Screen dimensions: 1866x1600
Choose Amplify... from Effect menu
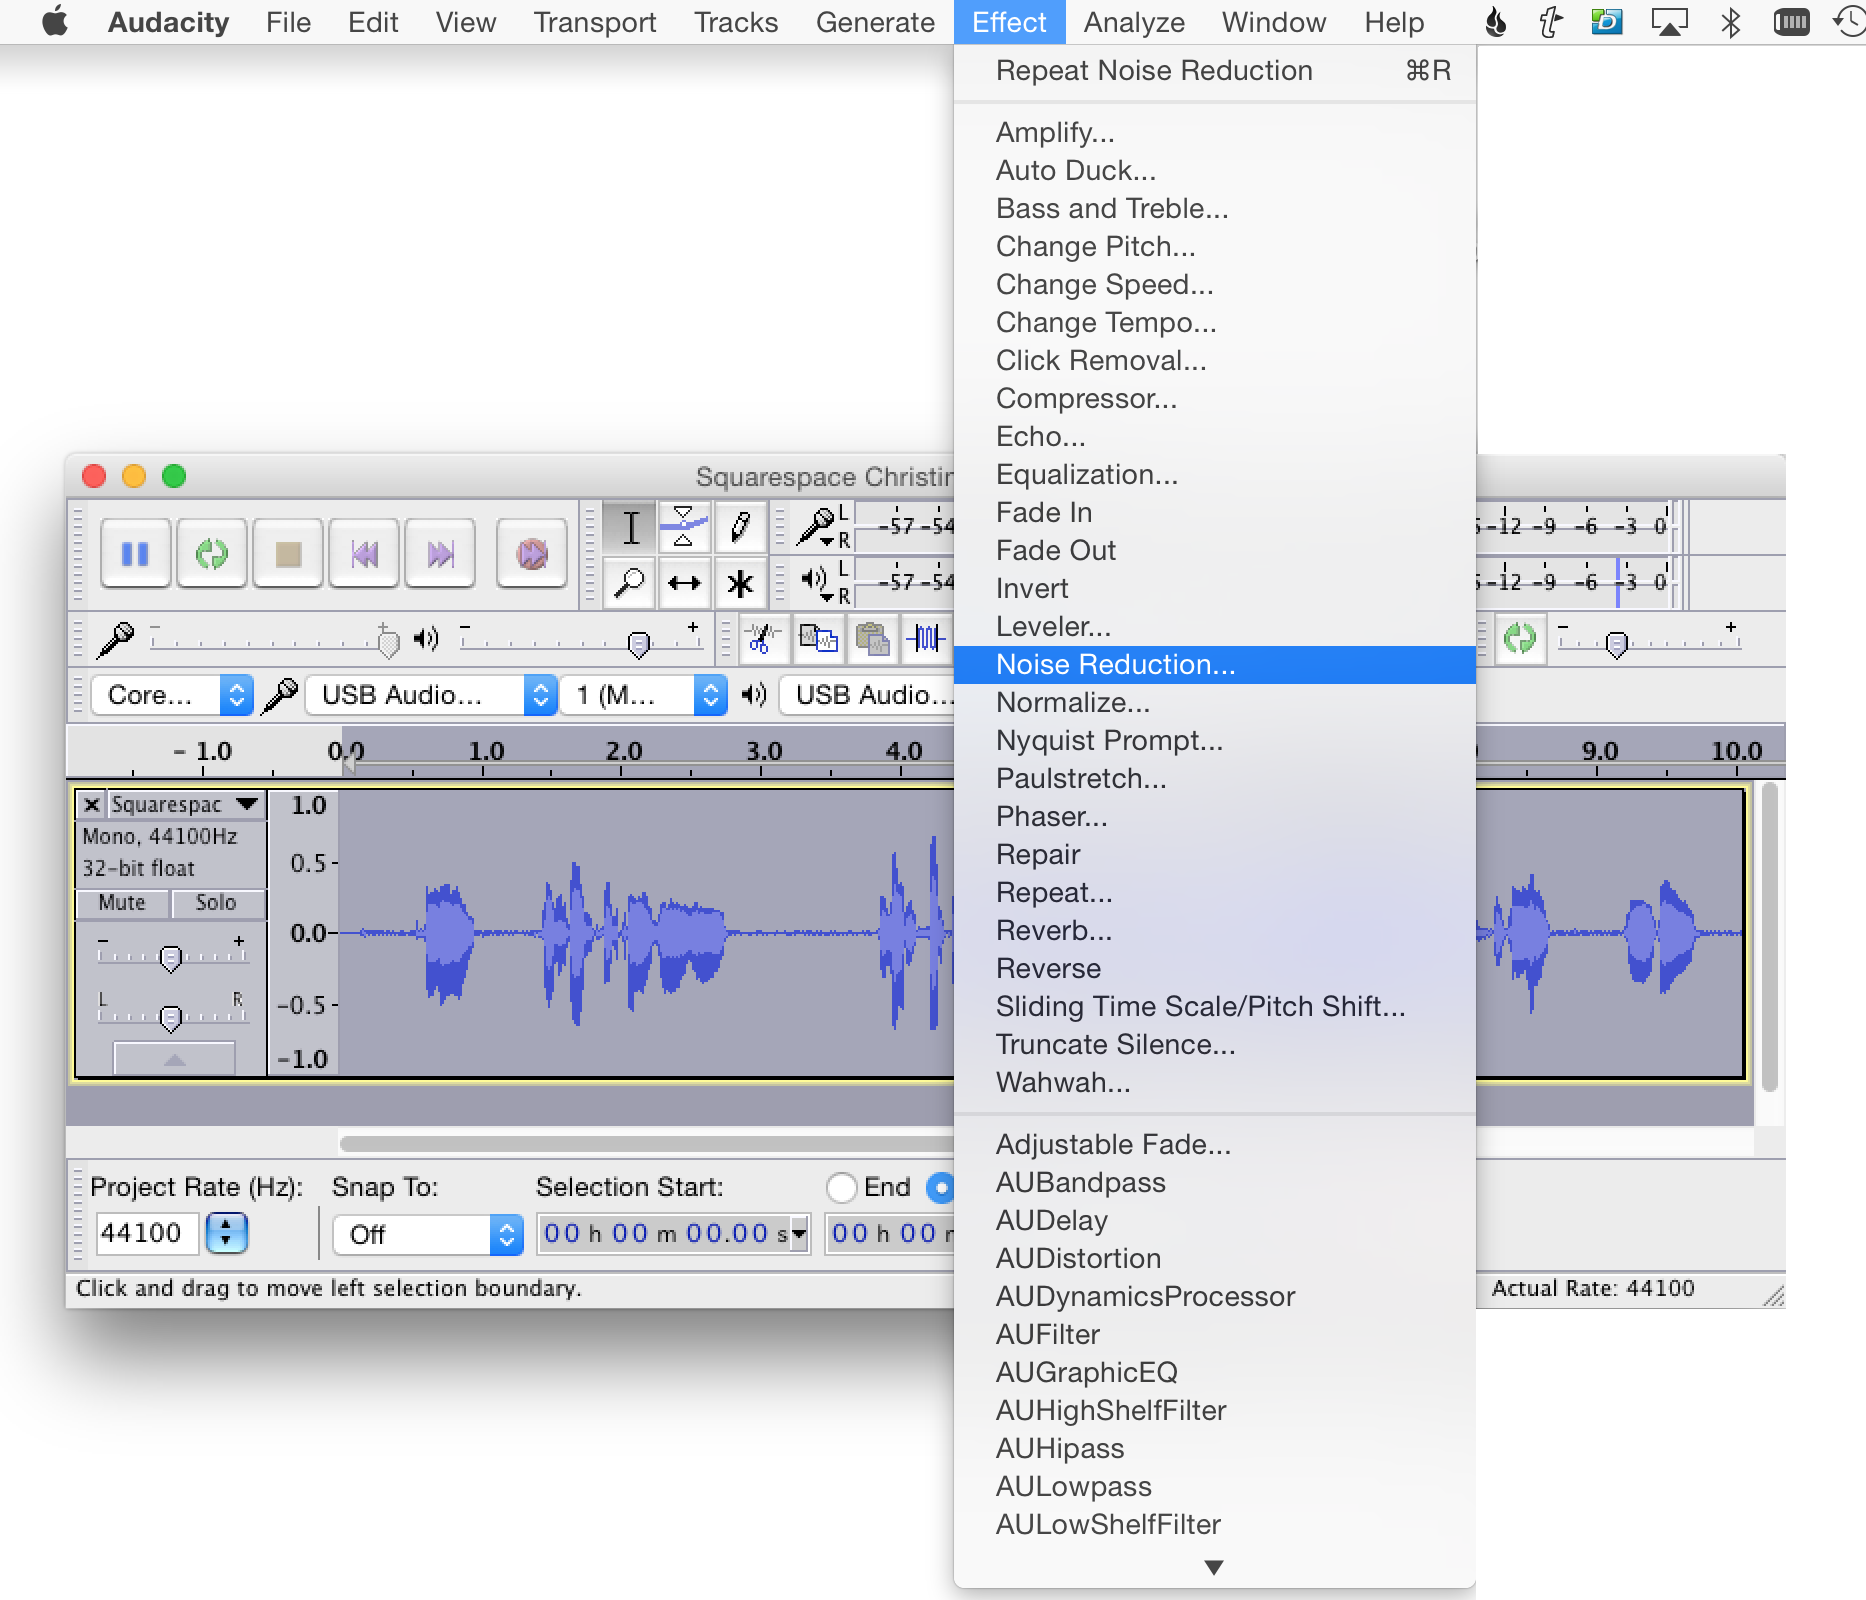1215,133
